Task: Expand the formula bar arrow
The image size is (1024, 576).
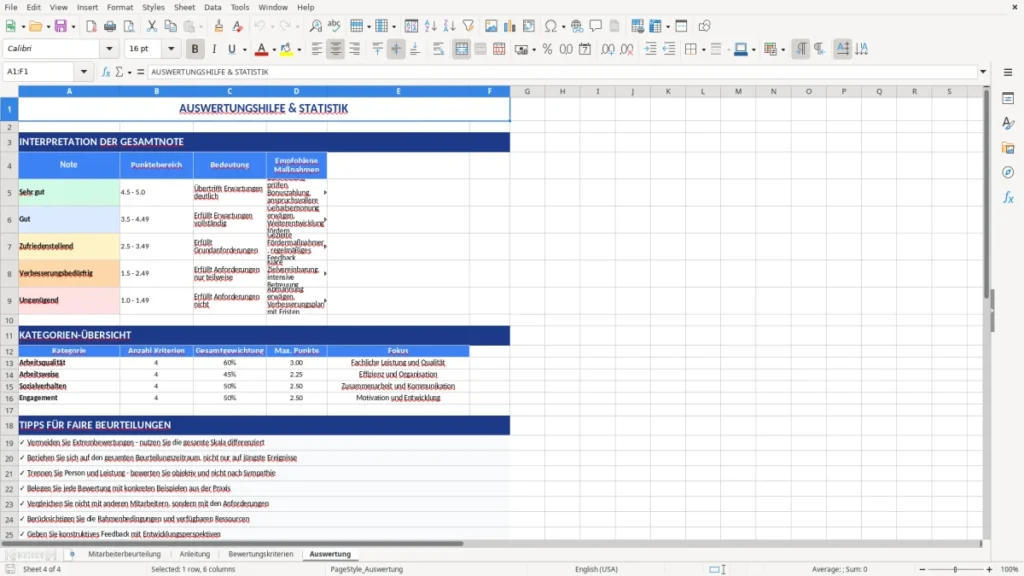Action: coord(983,72)
